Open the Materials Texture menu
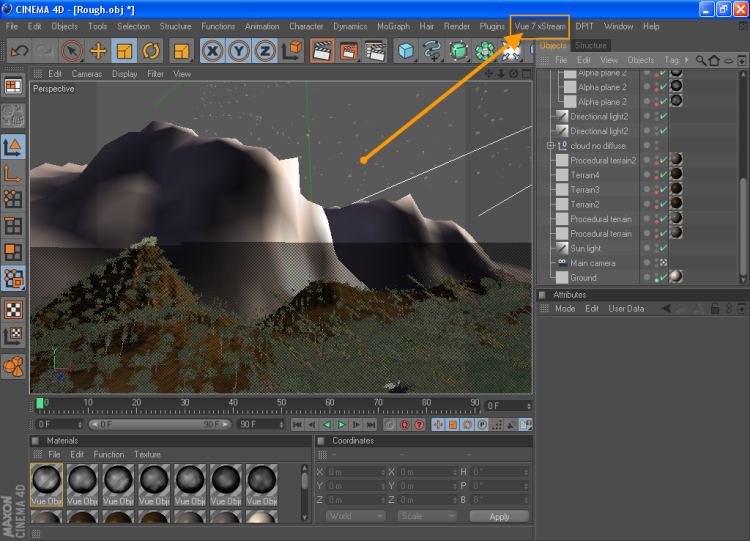The height and width of the screenshot is (541, 750). pyautogui.click(x=147, y=454)
